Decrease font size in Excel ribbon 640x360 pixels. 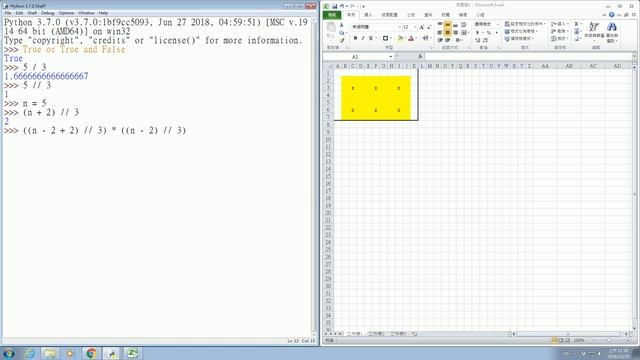(429, 27)
